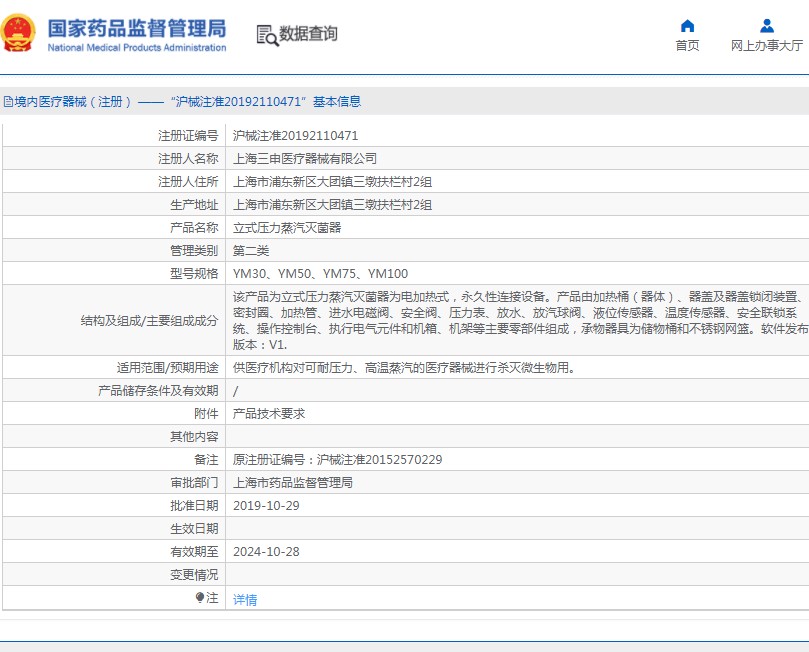Image resolution: width=809 pixels, height=652 pixels.
Task: Click the 网上办事大厅 user icon
Action: click(x=767, y=26)
